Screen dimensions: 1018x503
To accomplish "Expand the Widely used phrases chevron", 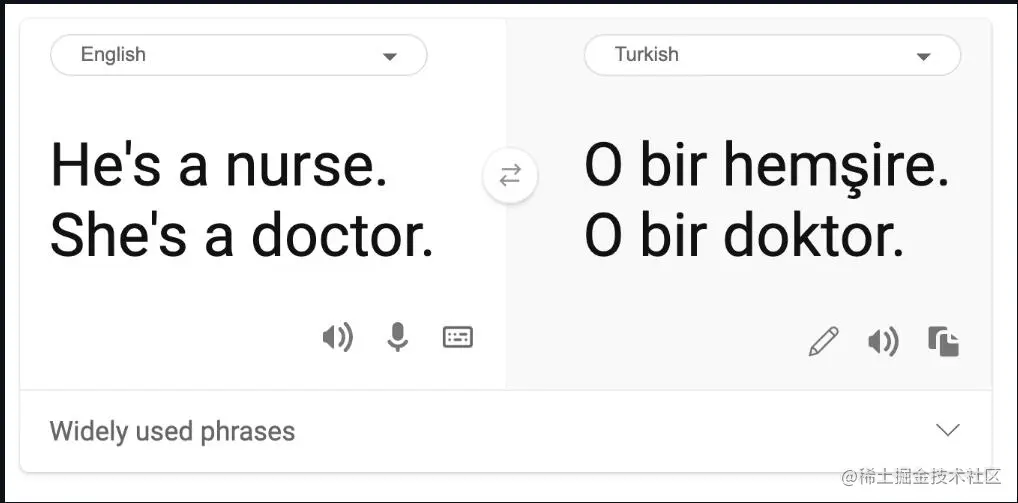I will (948, 430).
